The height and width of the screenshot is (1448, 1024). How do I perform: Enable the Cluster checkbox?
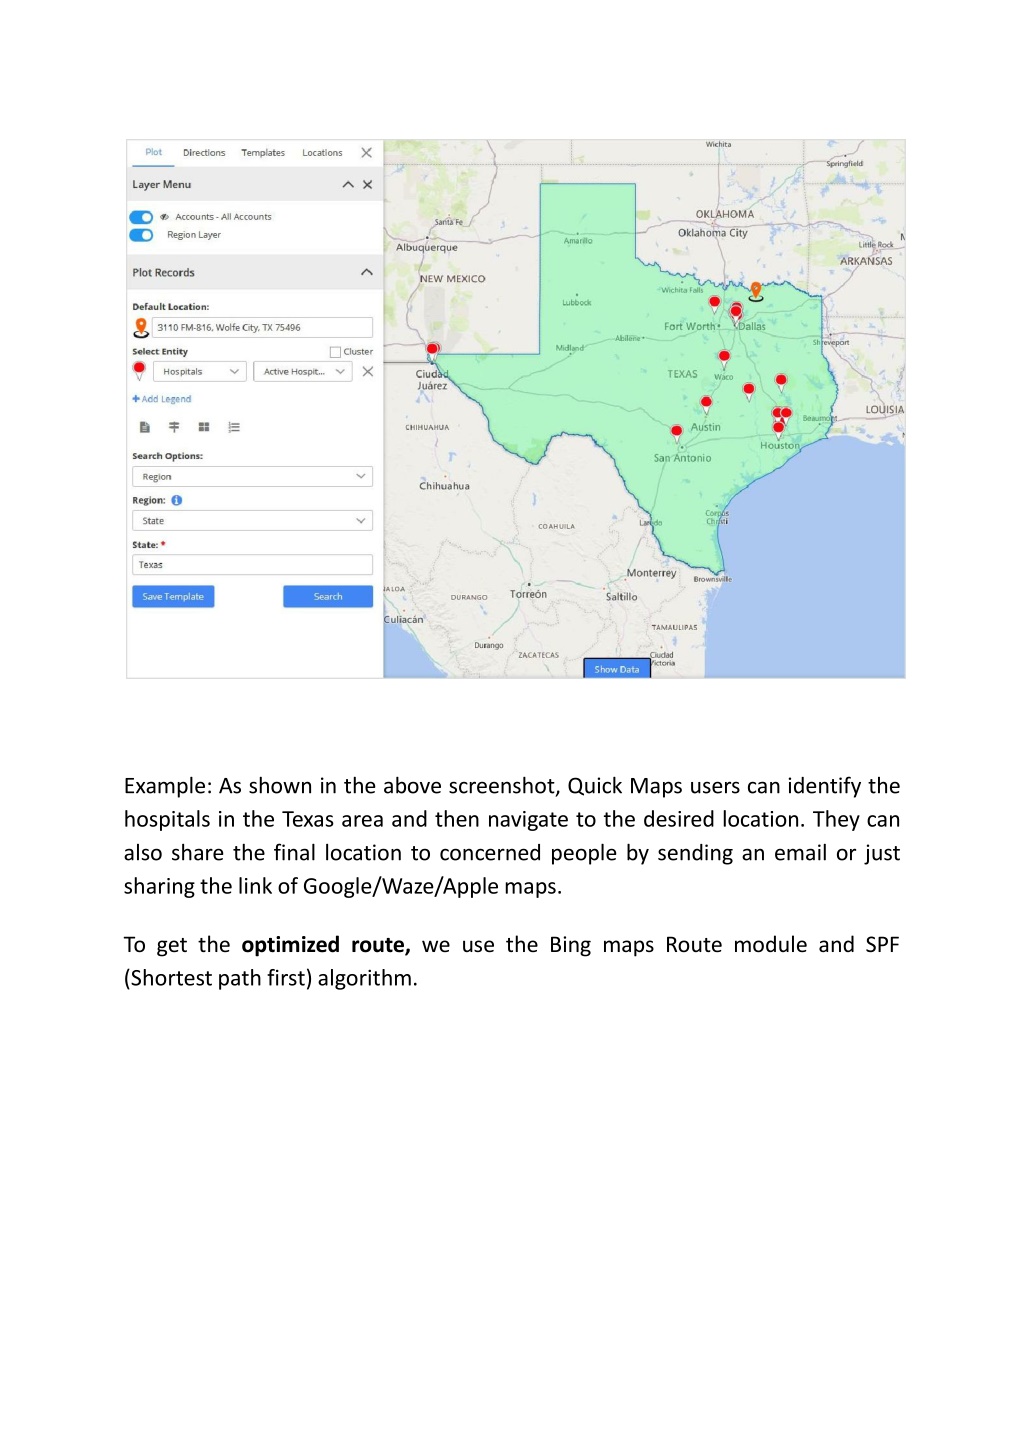(x=335, y=352)
